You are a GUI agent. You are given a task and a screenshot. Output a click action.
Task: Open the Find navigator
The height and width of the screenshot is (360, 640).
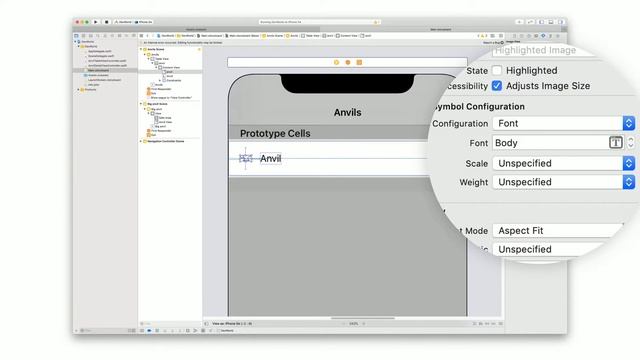[x=98, y=36]
